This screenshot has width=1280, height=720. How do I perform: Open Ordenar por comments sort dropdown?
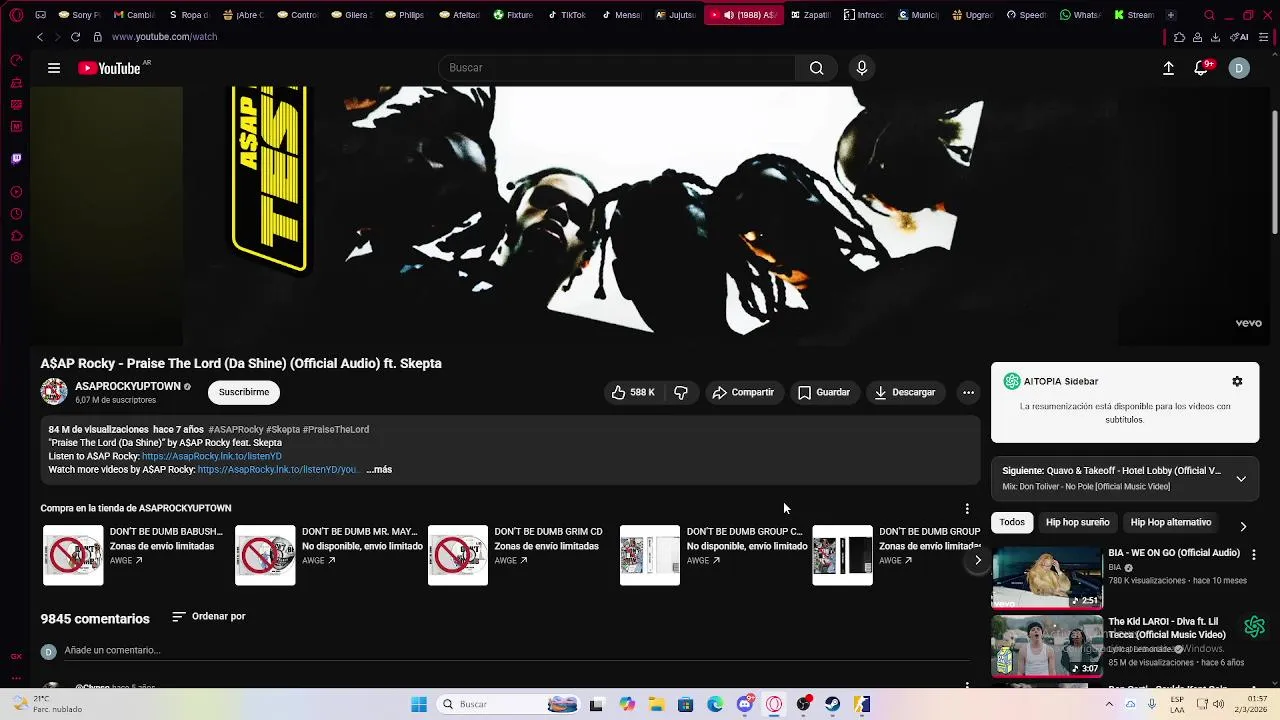[209, 617]
